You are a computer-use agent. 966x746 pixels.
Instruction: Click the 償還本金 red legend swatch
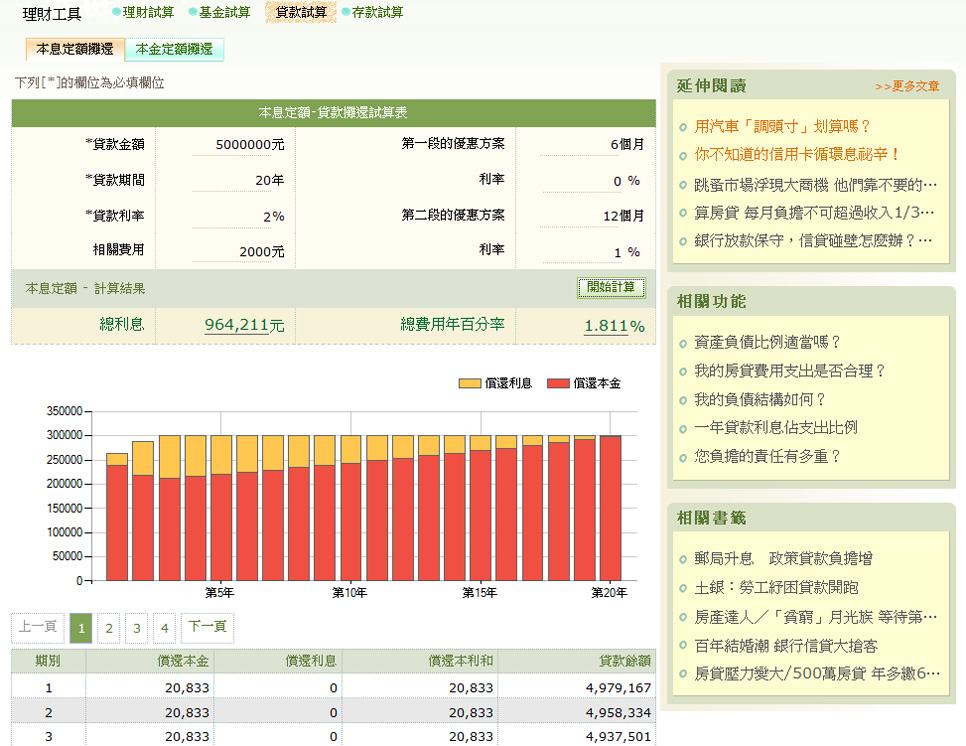click(x=558, y=384)
